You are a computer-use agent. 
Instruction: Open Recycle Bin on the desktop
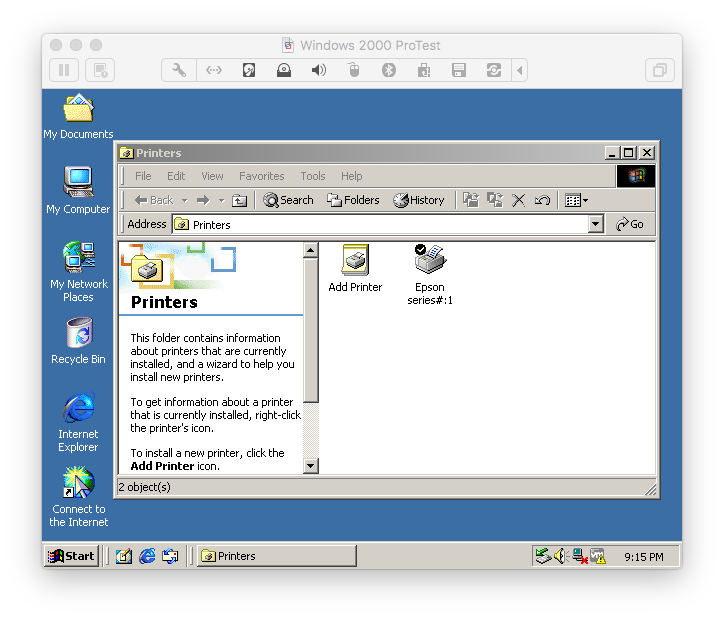click(x=78, y=335)
